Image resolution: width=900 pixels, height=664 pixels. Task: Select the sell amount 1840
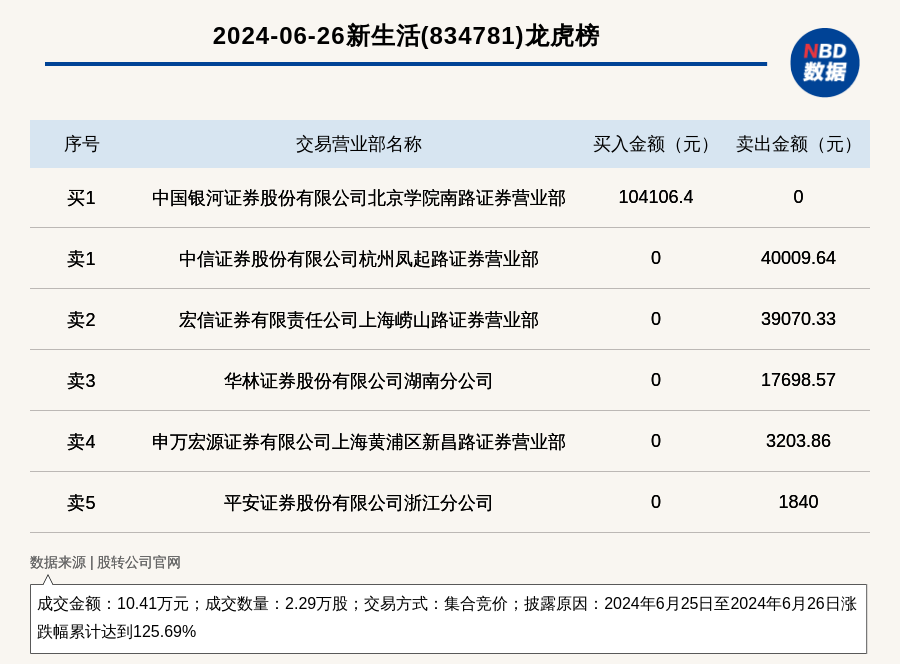[798, 502]
